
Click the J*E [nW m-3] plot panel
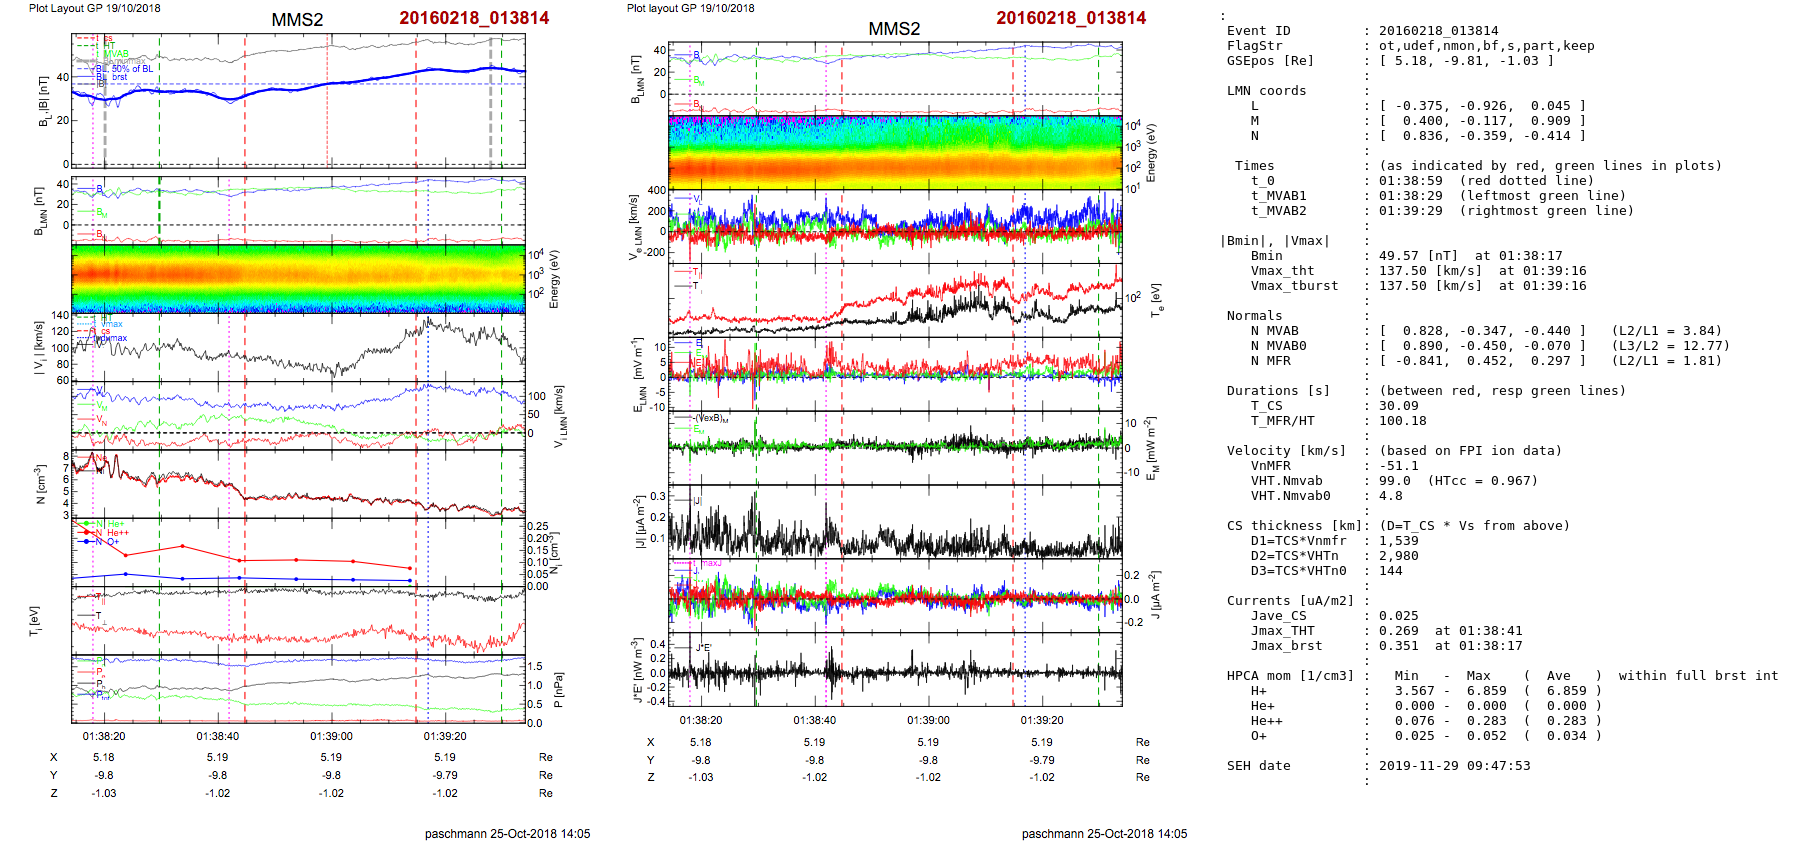895,670
